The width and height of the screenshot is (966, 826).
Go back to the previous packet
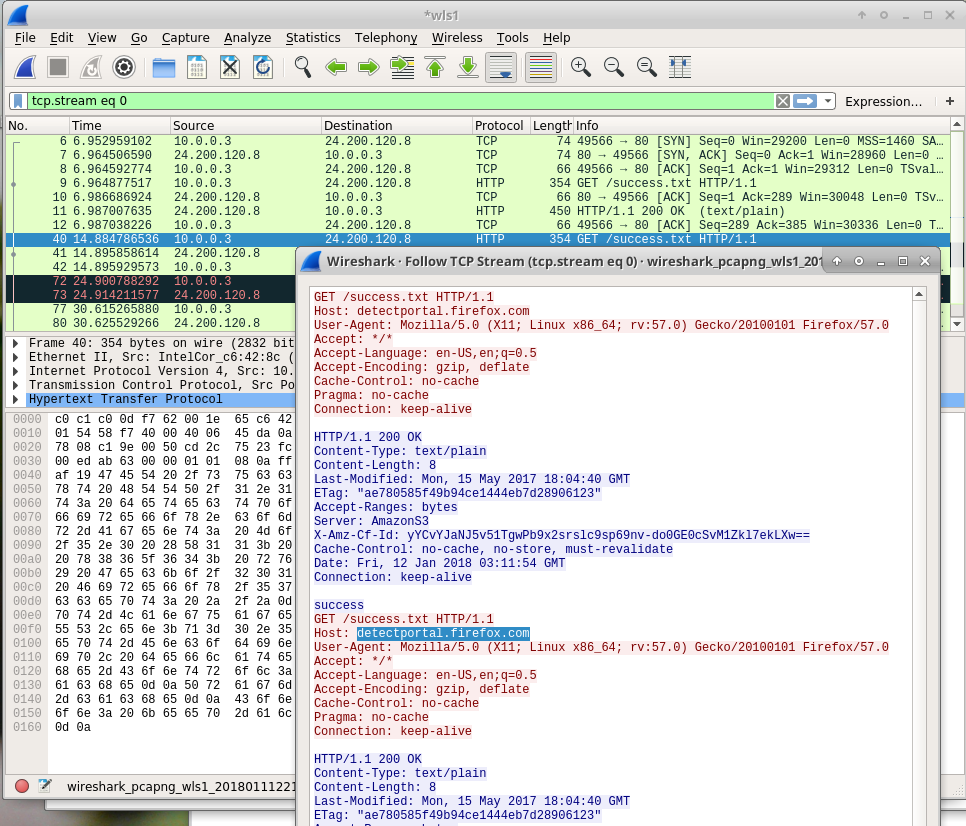(336, 67)
